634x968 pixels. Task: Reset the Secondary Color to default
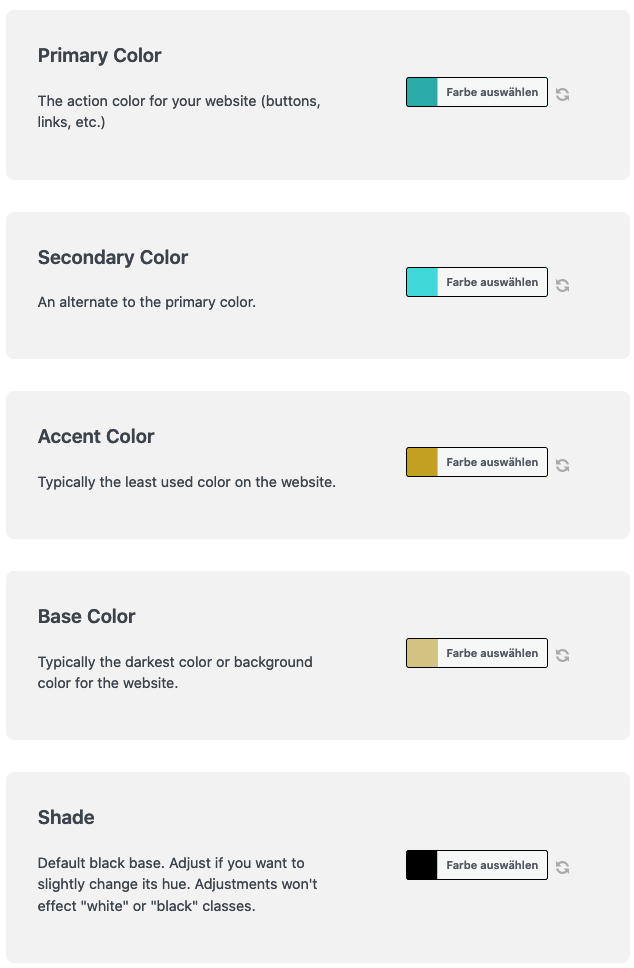tap(562, 285)
